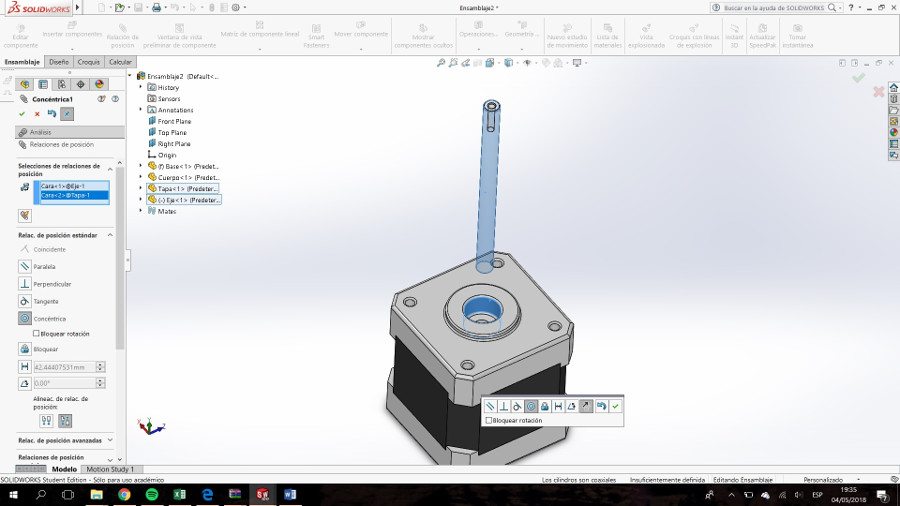Image resolution: width=900 pixels, height=506 pixels.
Task: Open the display style cube dropdown
Action: pyautogui.click(x=509, y=63)
